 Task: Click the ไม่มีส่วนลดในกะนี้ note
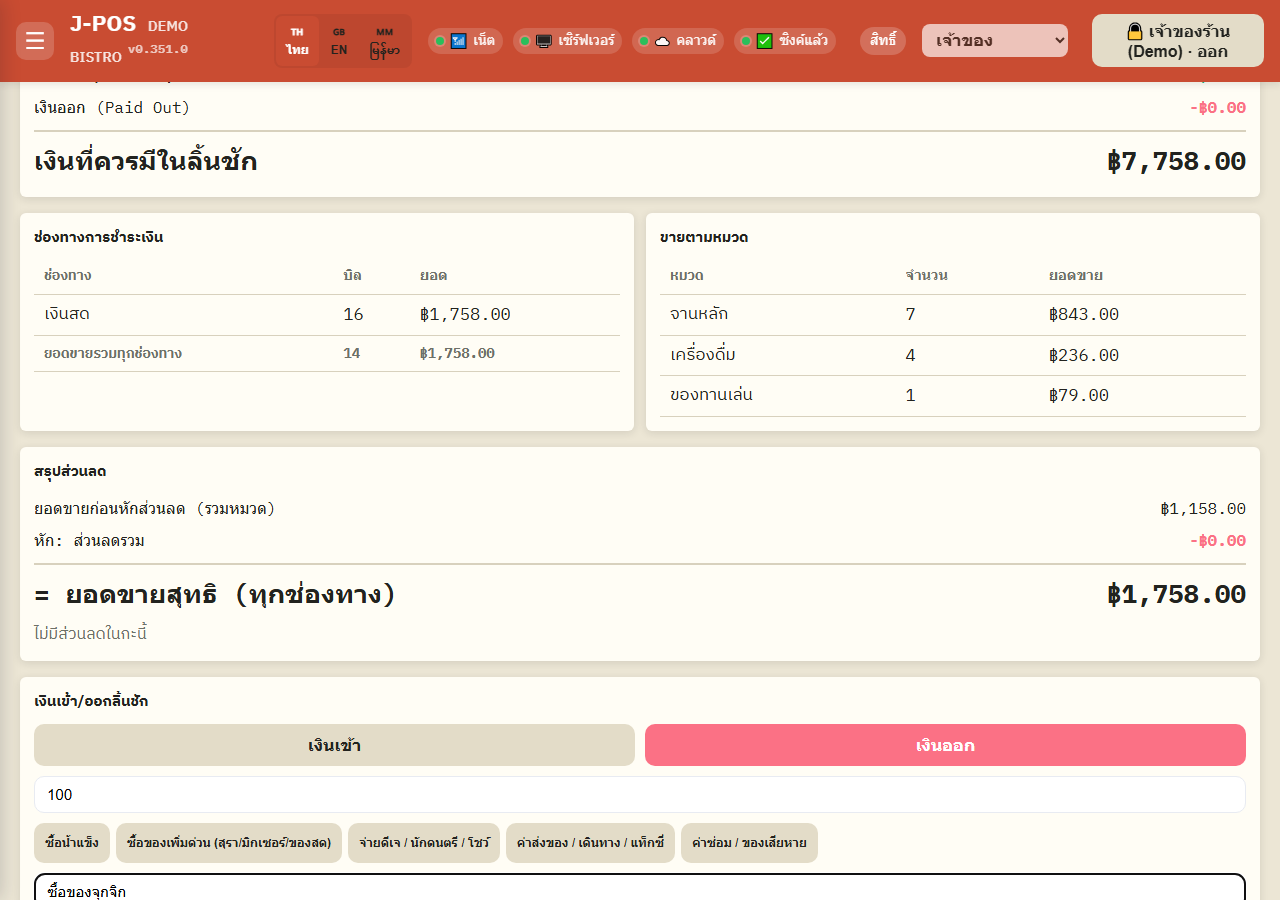tap(91, 634)
